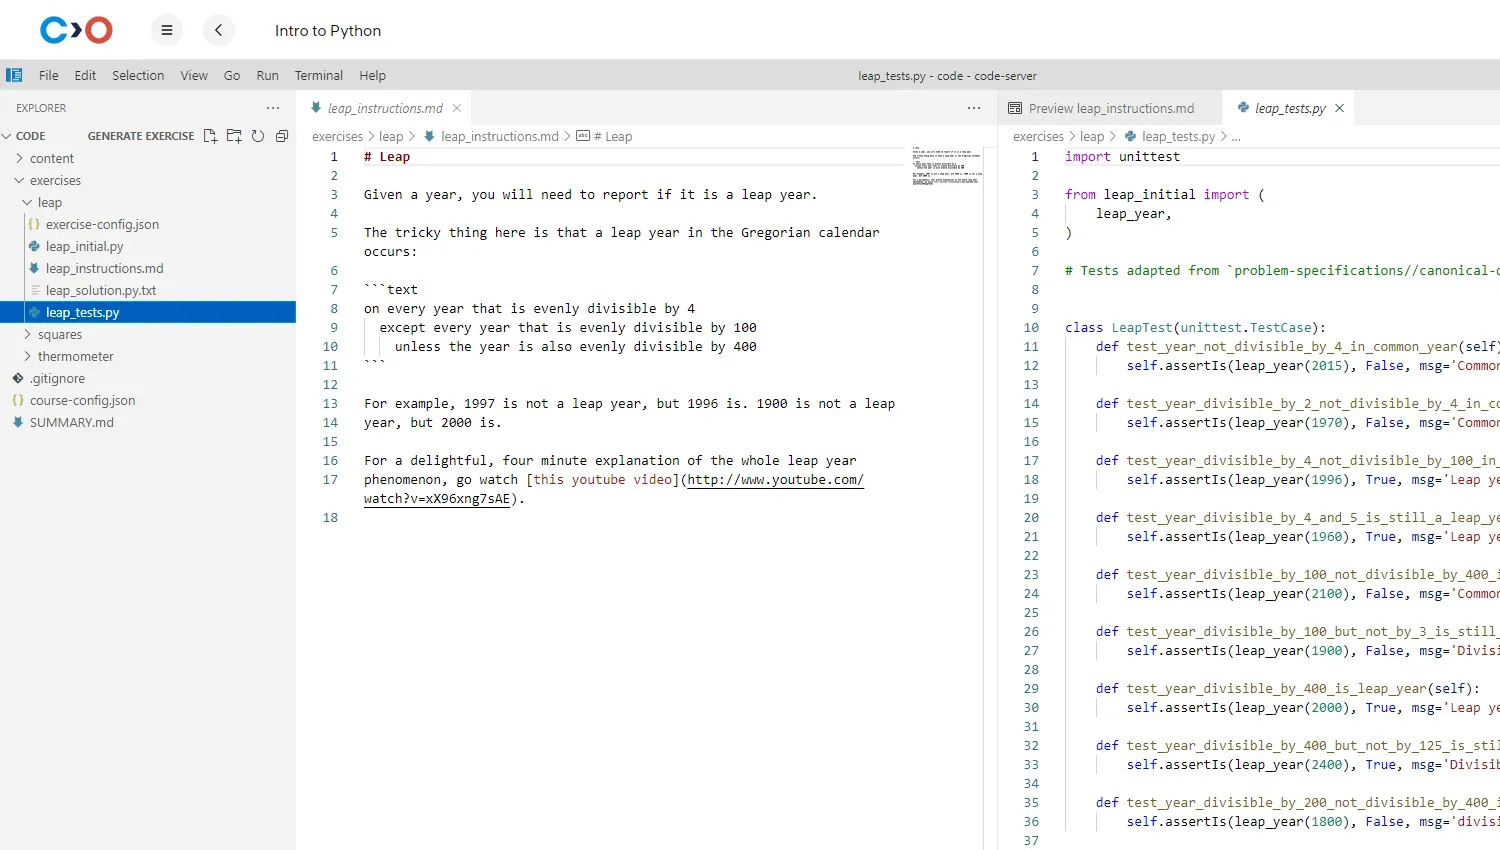Open the File menu
The image size is (1500, 850).
click(48, 75)
